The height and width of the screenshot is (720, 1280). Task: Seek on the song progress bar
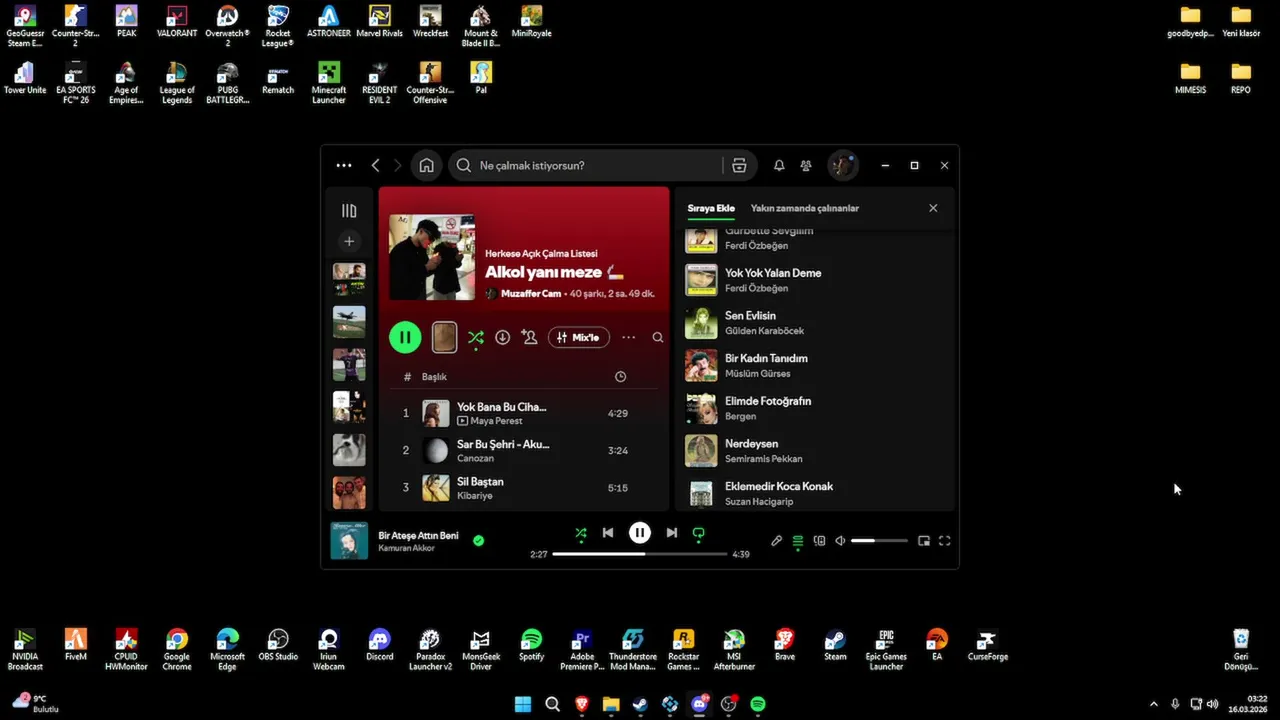640,554
